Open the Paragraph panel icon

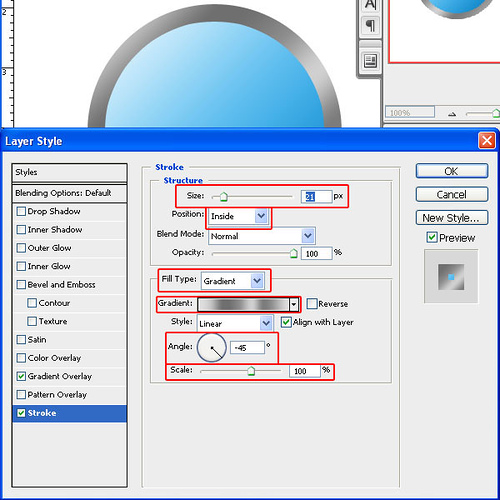tap(370, 26)
